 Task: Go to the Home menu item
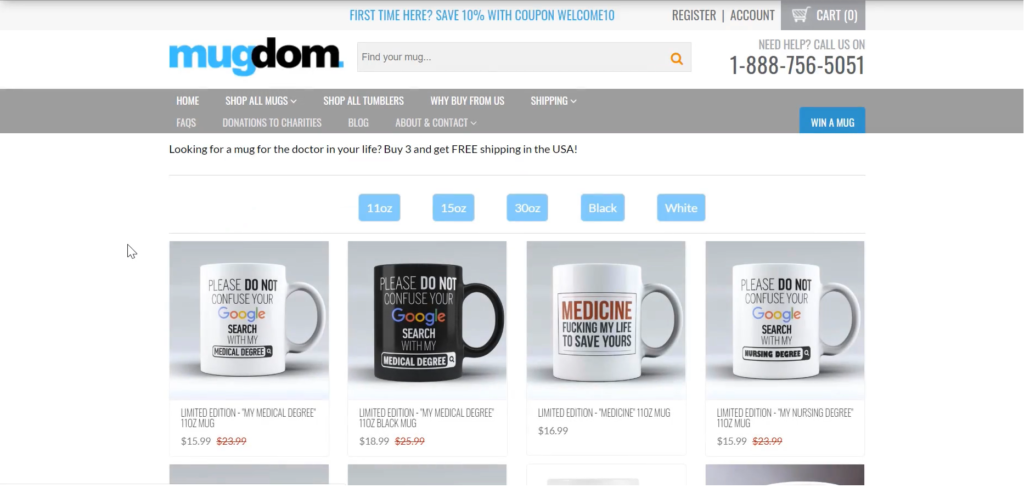pyautogui.click(x=187, y=101)
